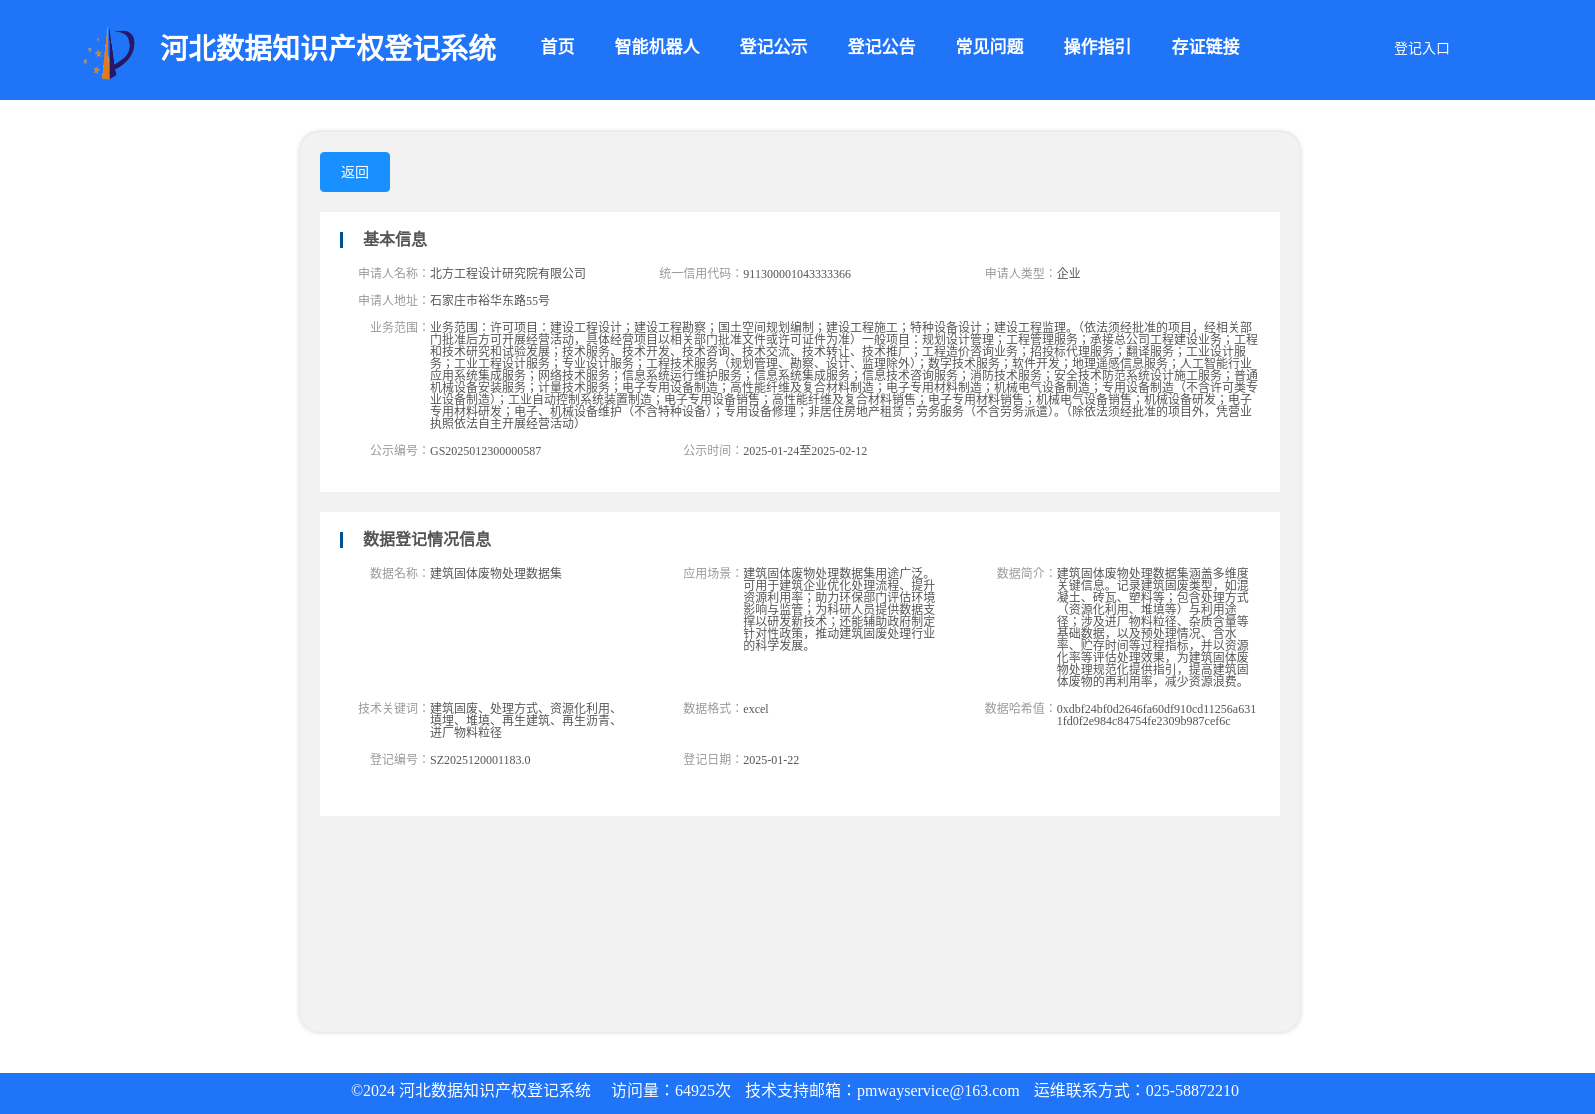Click the 业务范围 business scope paragraph

tap(844, 375)
